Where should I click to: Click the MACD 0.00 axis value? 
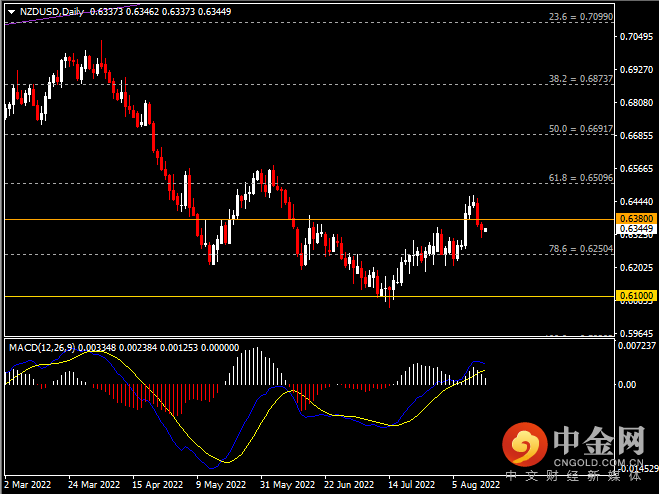(x=627, y=384)
